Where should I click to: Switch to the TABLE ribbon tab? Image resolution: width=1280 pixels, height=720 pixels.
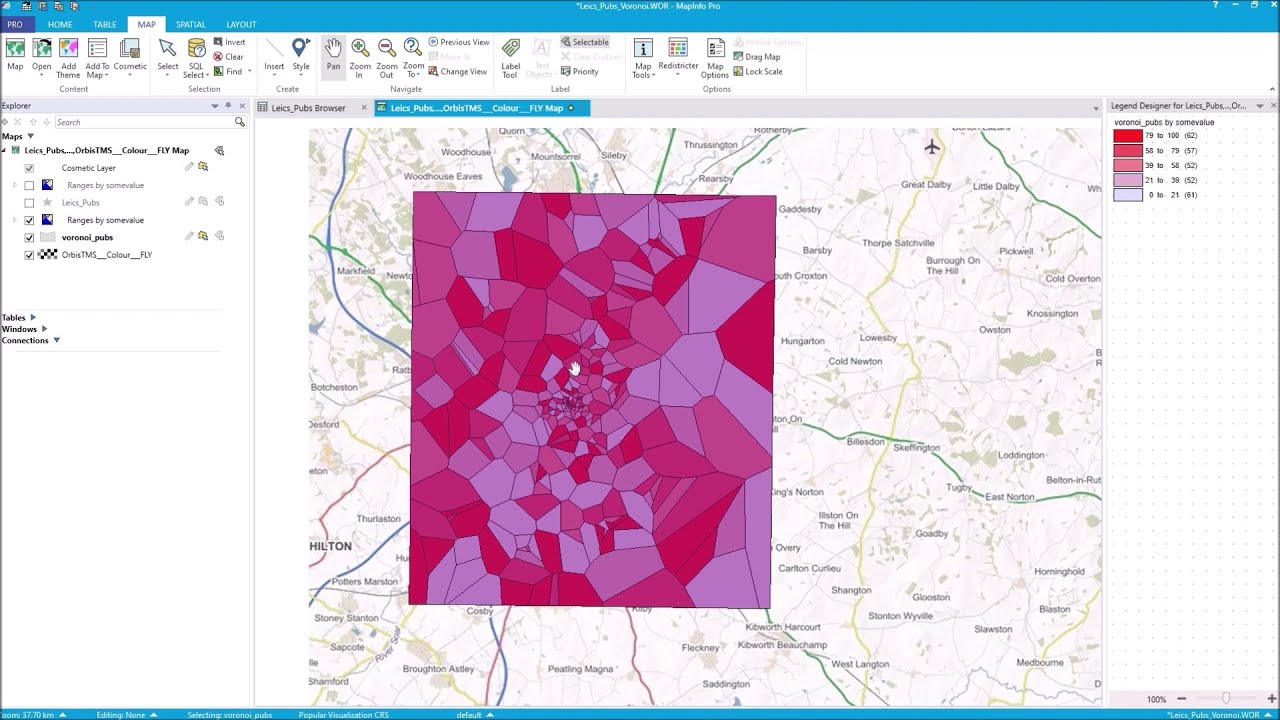(x=105, y=24)
